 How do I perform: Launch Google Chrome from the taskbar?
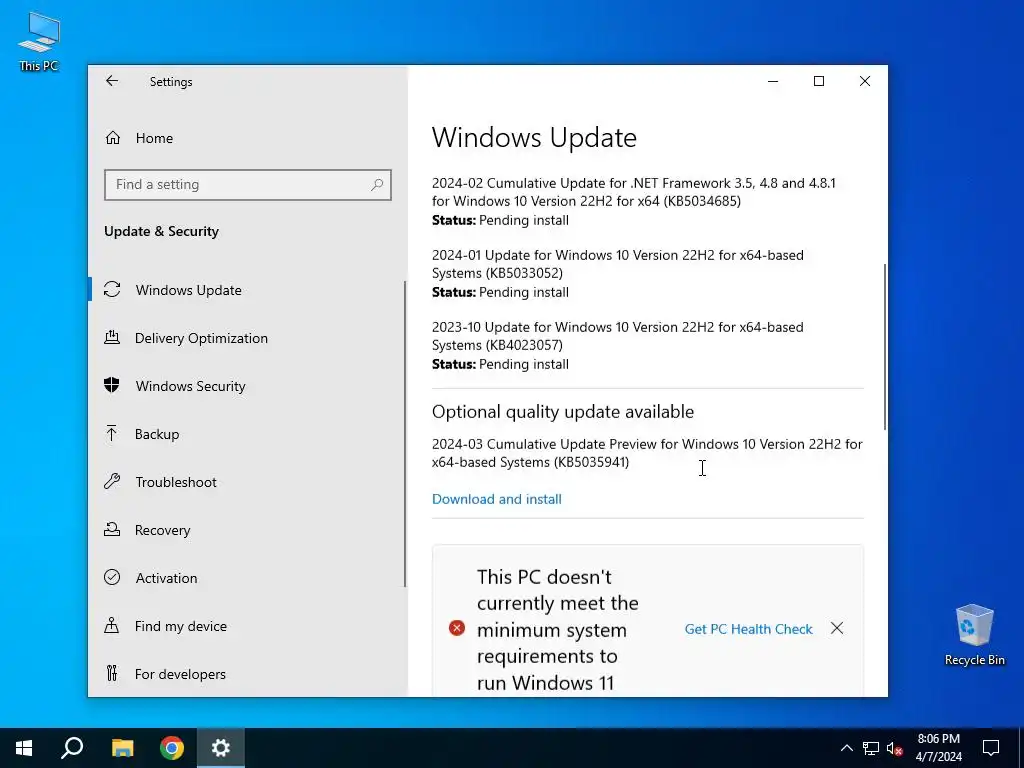[172, 748]
